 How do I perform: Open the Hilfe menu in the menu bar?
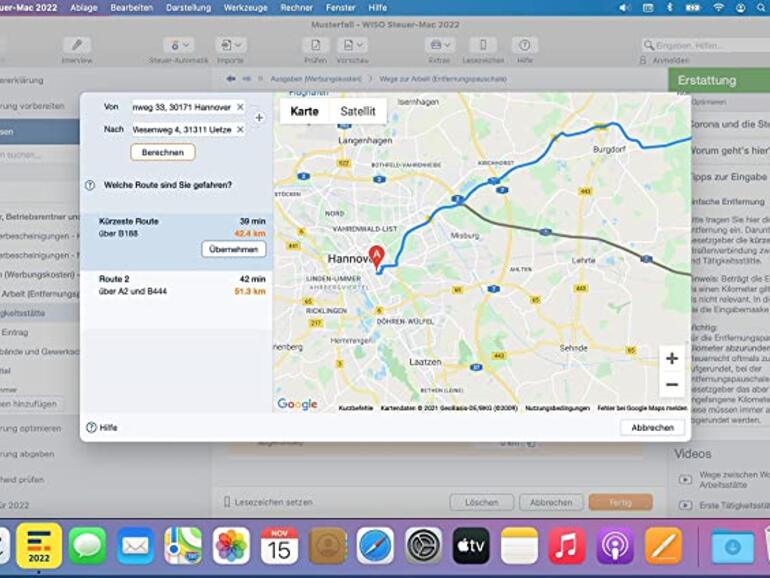coord(378,8)
